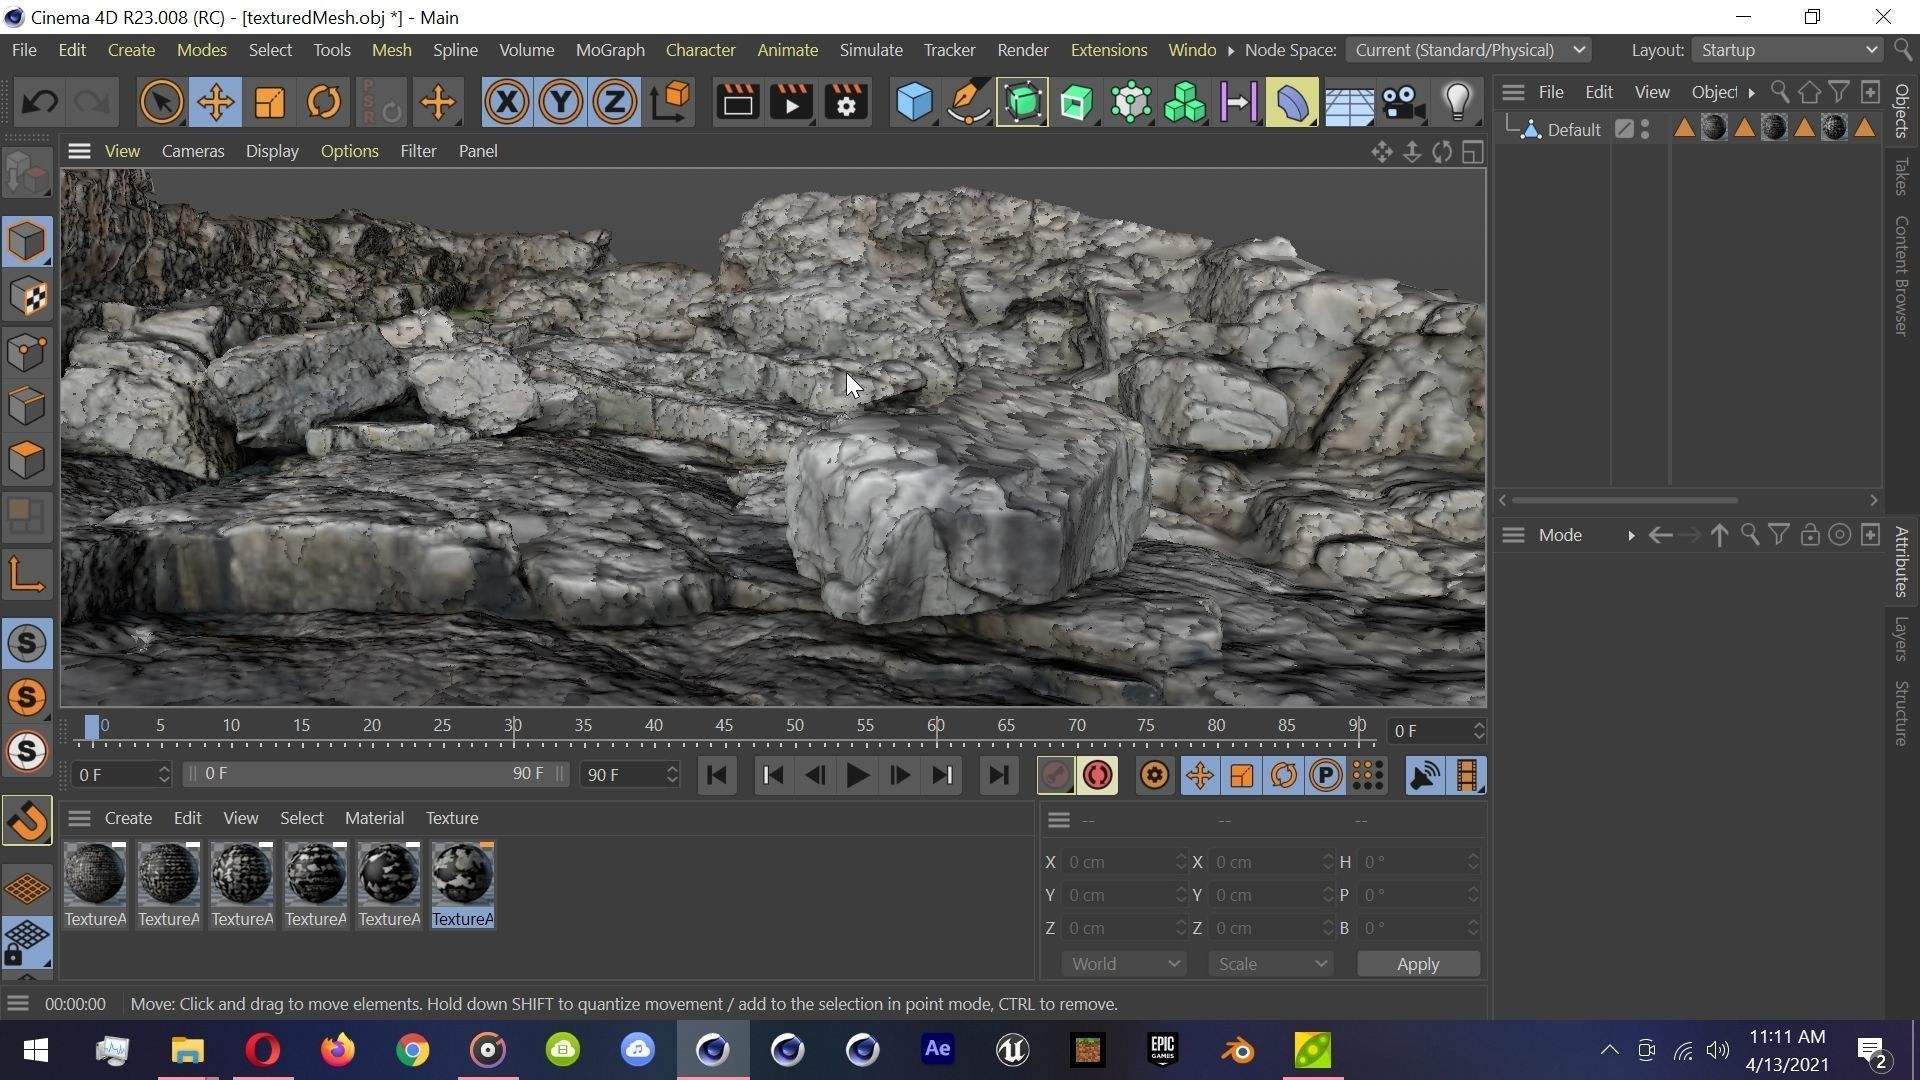1920x1080 pixels.
Task: Click the preview range slider bar
Action: pyautogui.click(x=376, y=775)
